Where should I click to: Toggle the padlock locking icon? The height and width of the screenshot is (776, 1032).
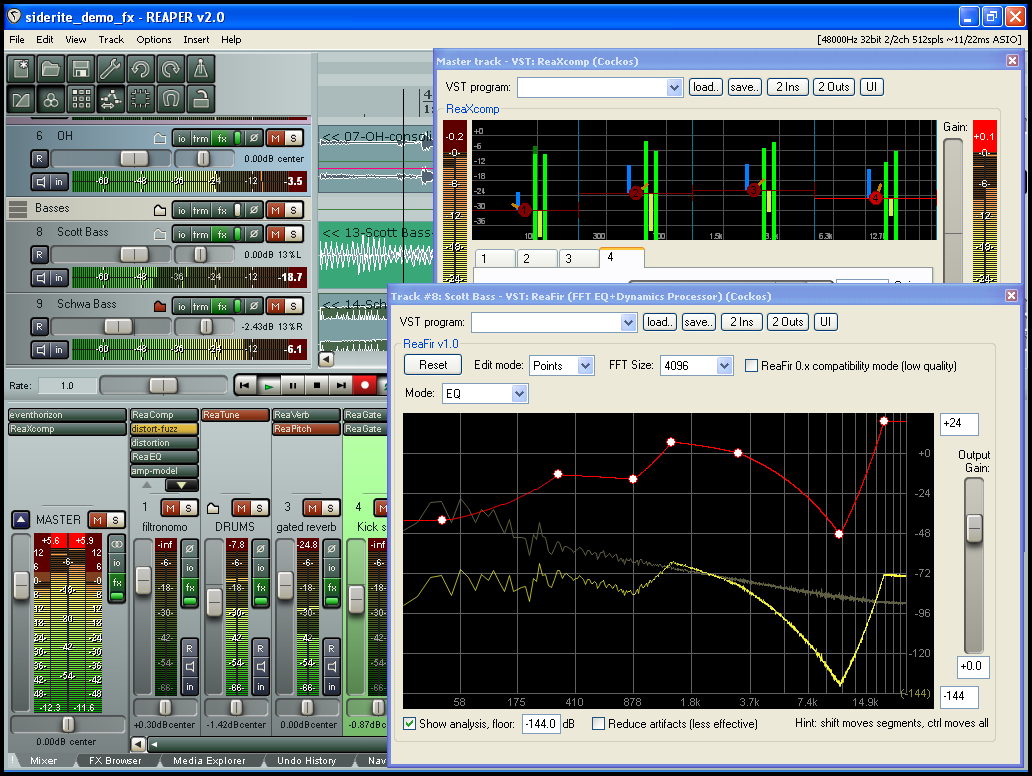201,98
